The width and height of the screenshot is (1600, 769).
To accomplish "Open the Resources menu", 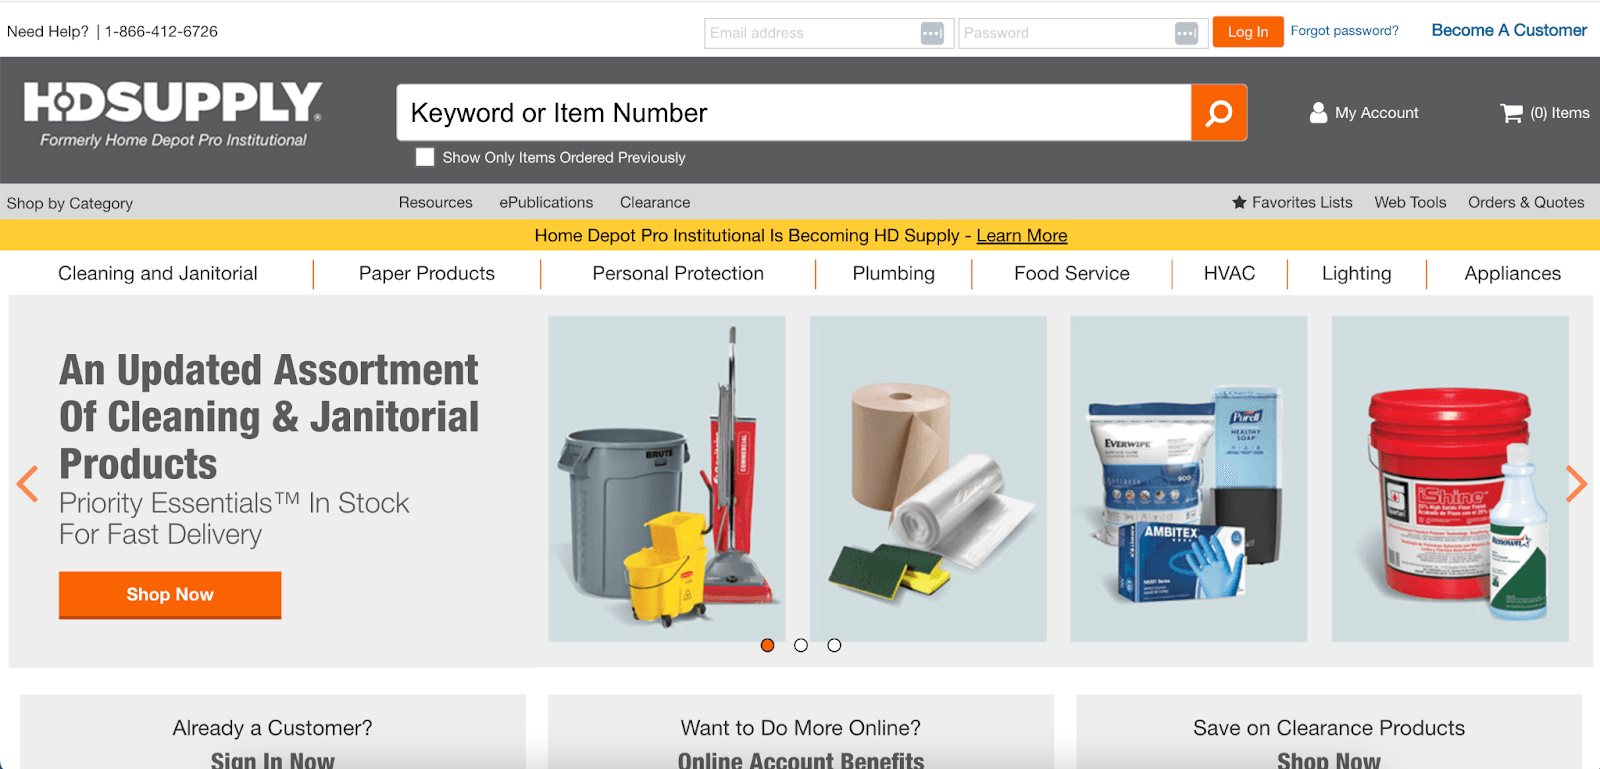I will (436, 202).
